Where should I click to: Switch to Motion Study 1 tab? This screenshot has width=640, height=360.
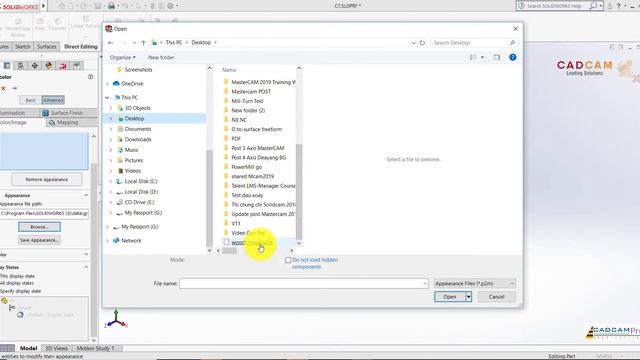pos(95,348)
